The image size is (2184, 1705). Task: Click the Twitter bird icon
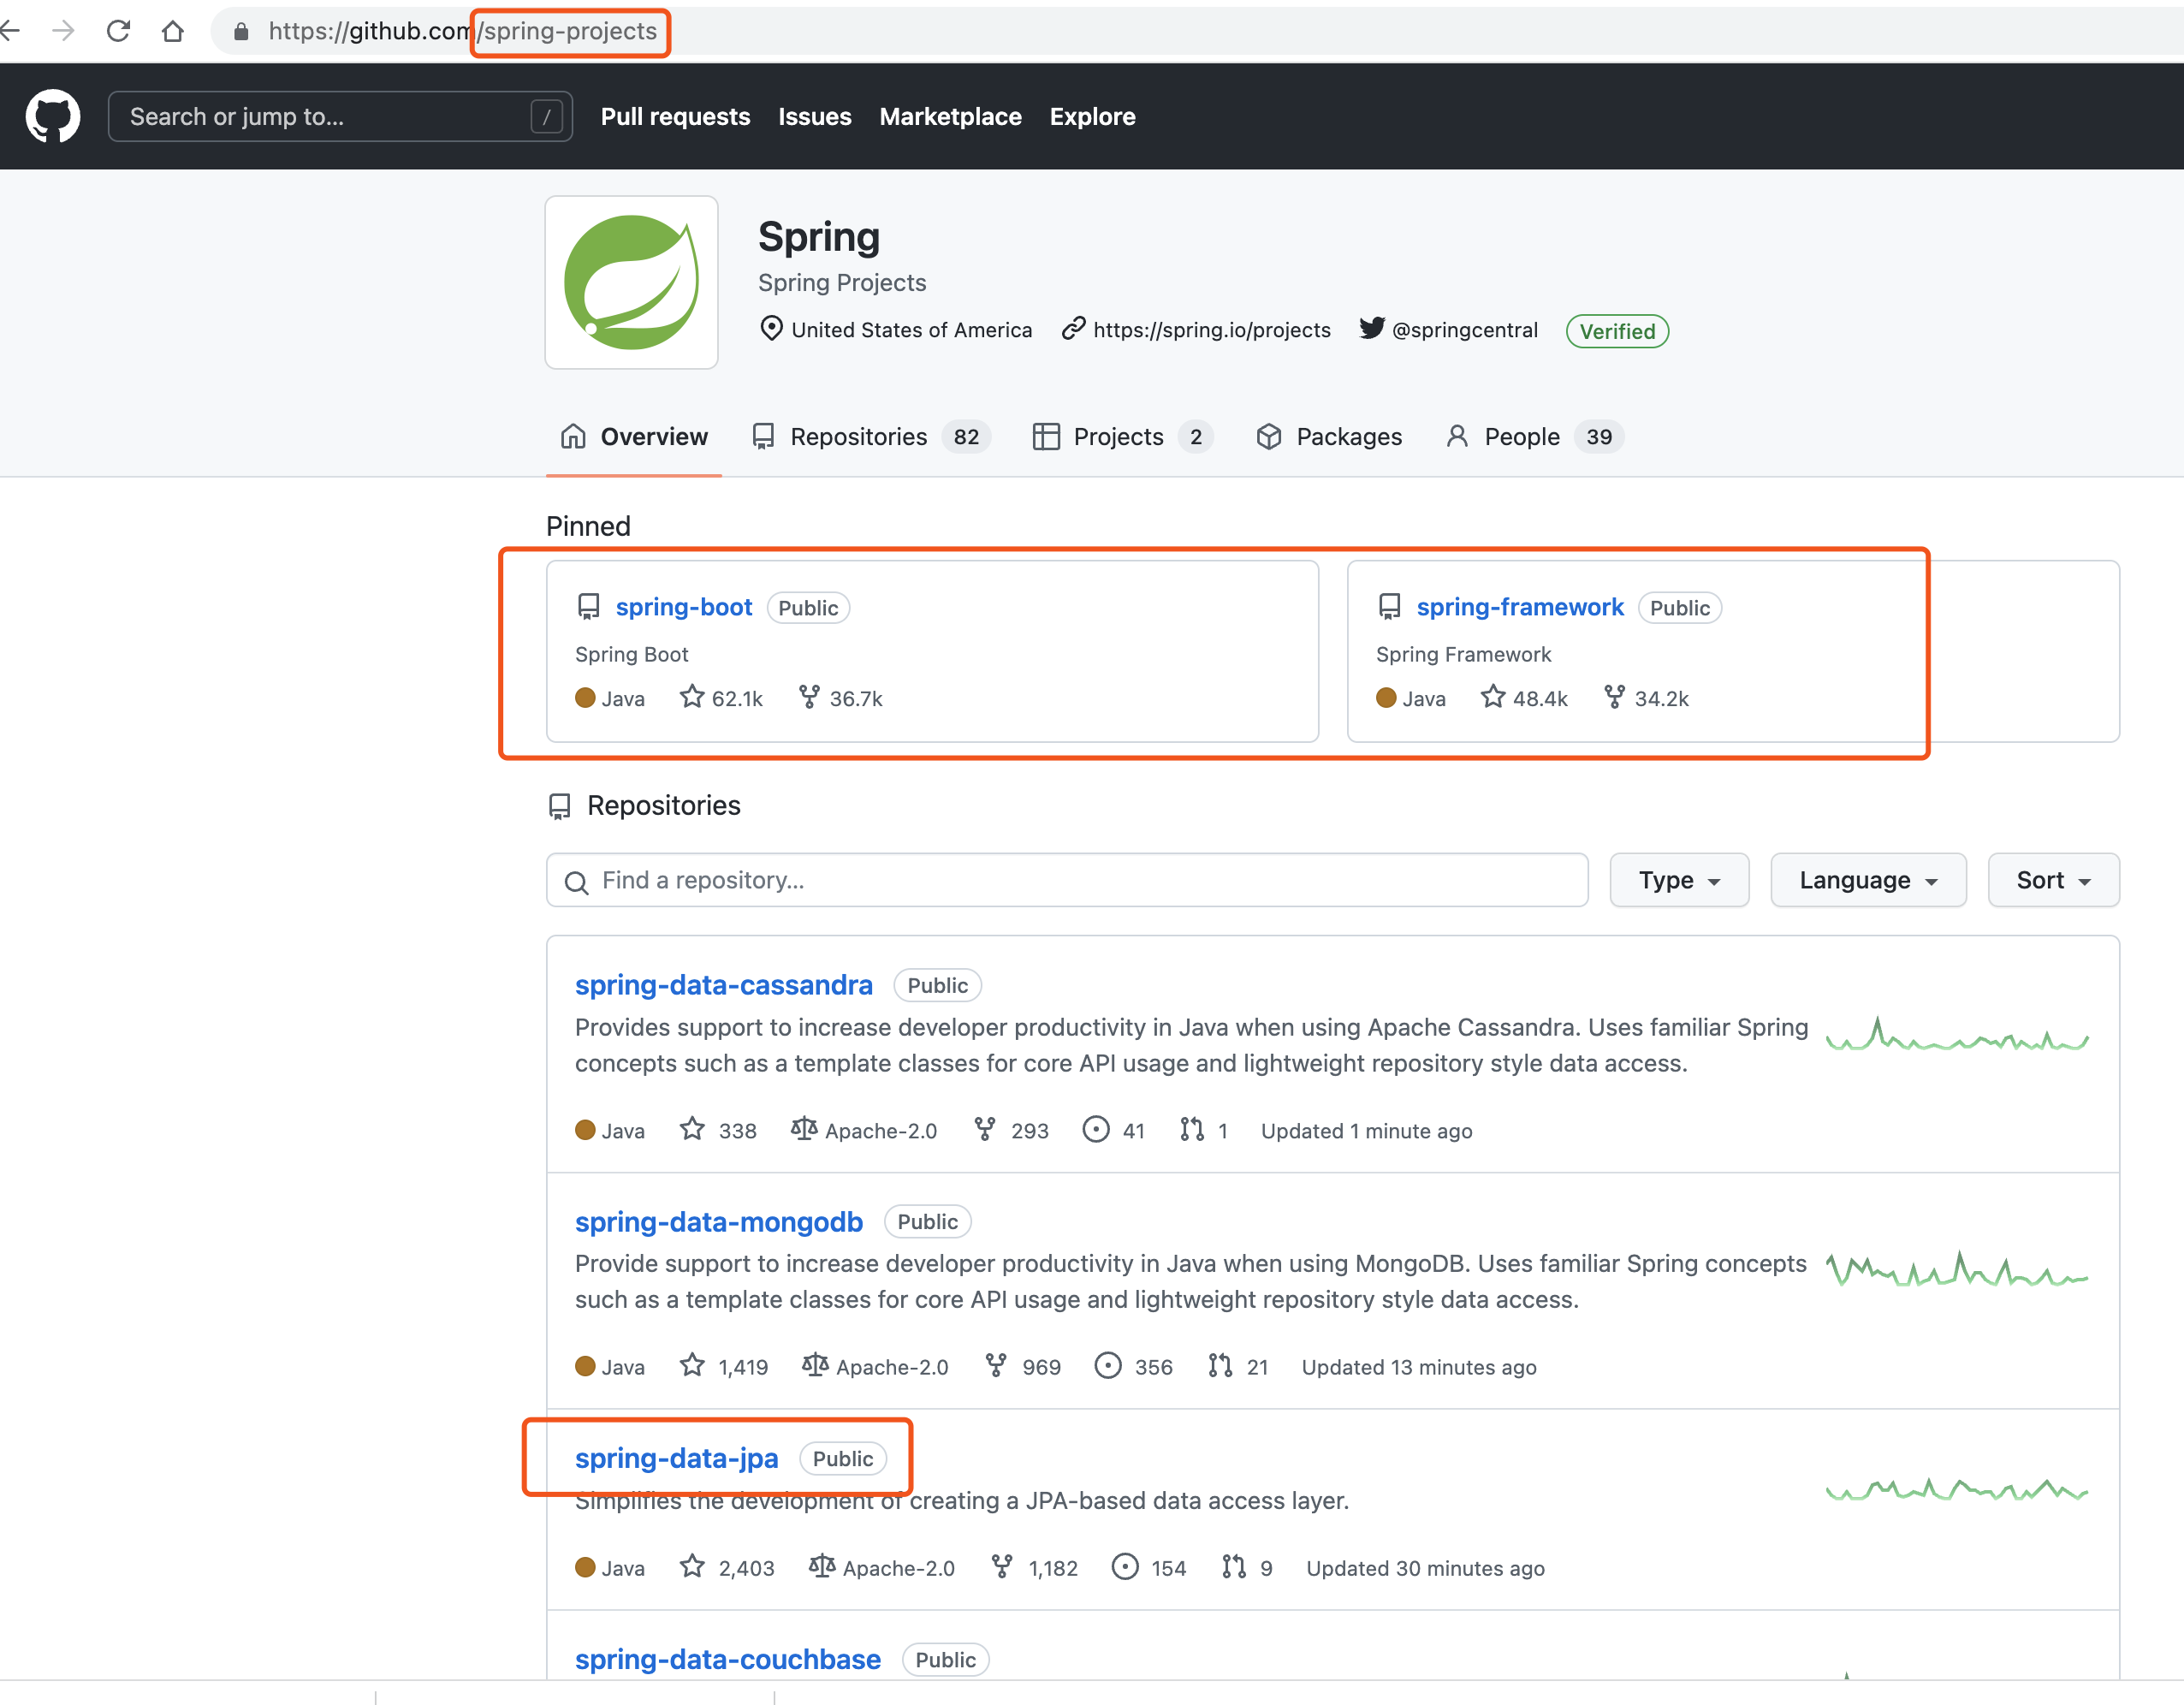[1372, 328]
